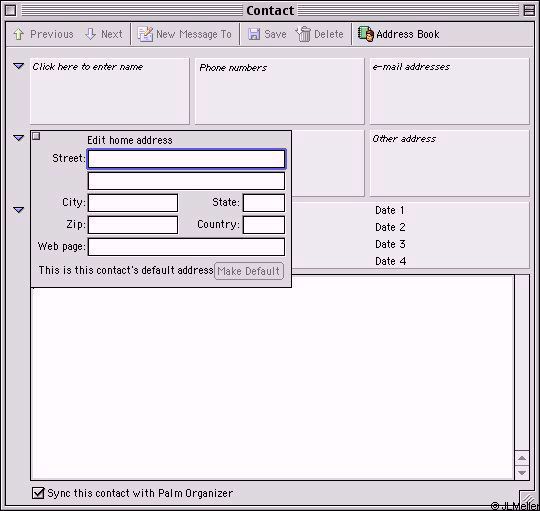Click the Delete trash can icon
Image resolution: width=540 pixels, height=511 pixels.
tap(303, 34)
